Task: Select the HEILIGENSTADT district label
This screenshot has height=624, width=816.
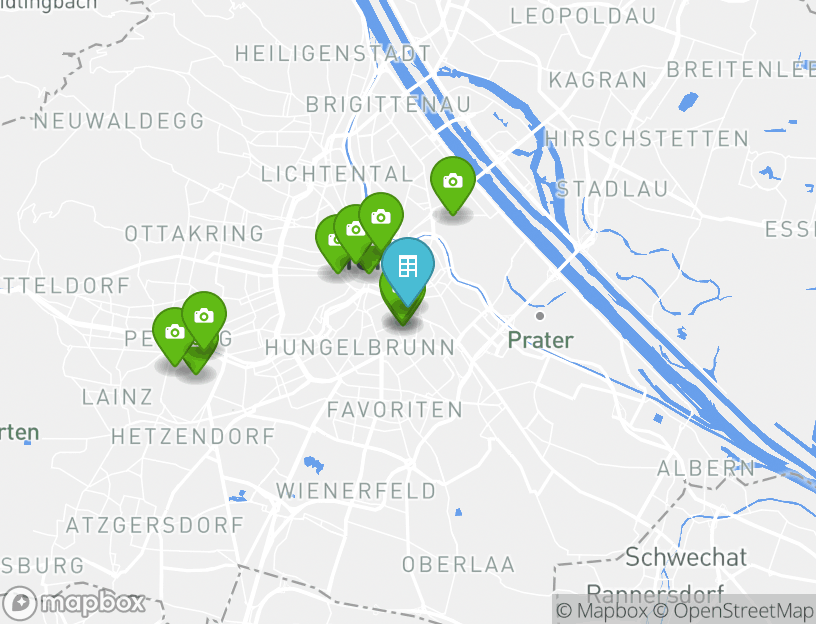Action: click(333, 54)
